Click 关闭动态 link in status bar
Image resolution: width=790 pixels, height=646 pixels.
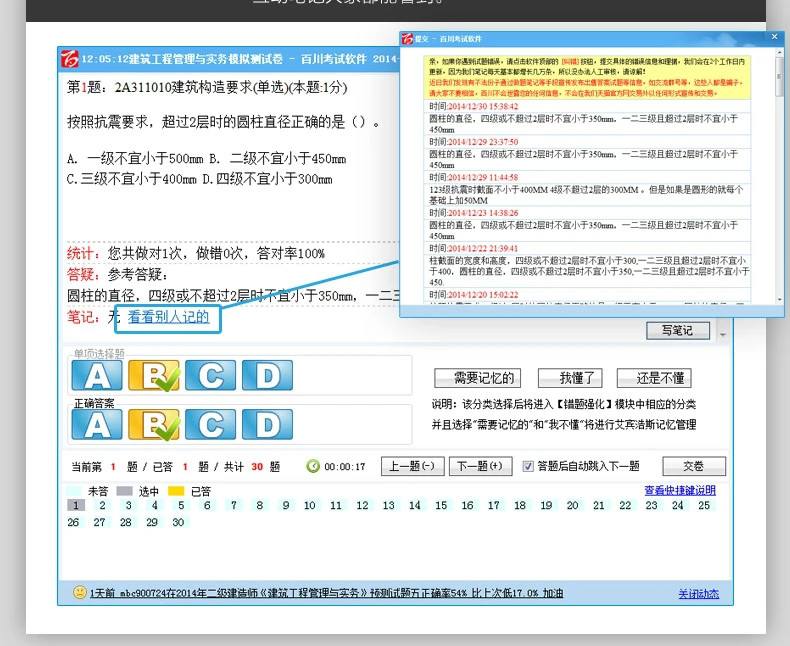coord(698,594)
